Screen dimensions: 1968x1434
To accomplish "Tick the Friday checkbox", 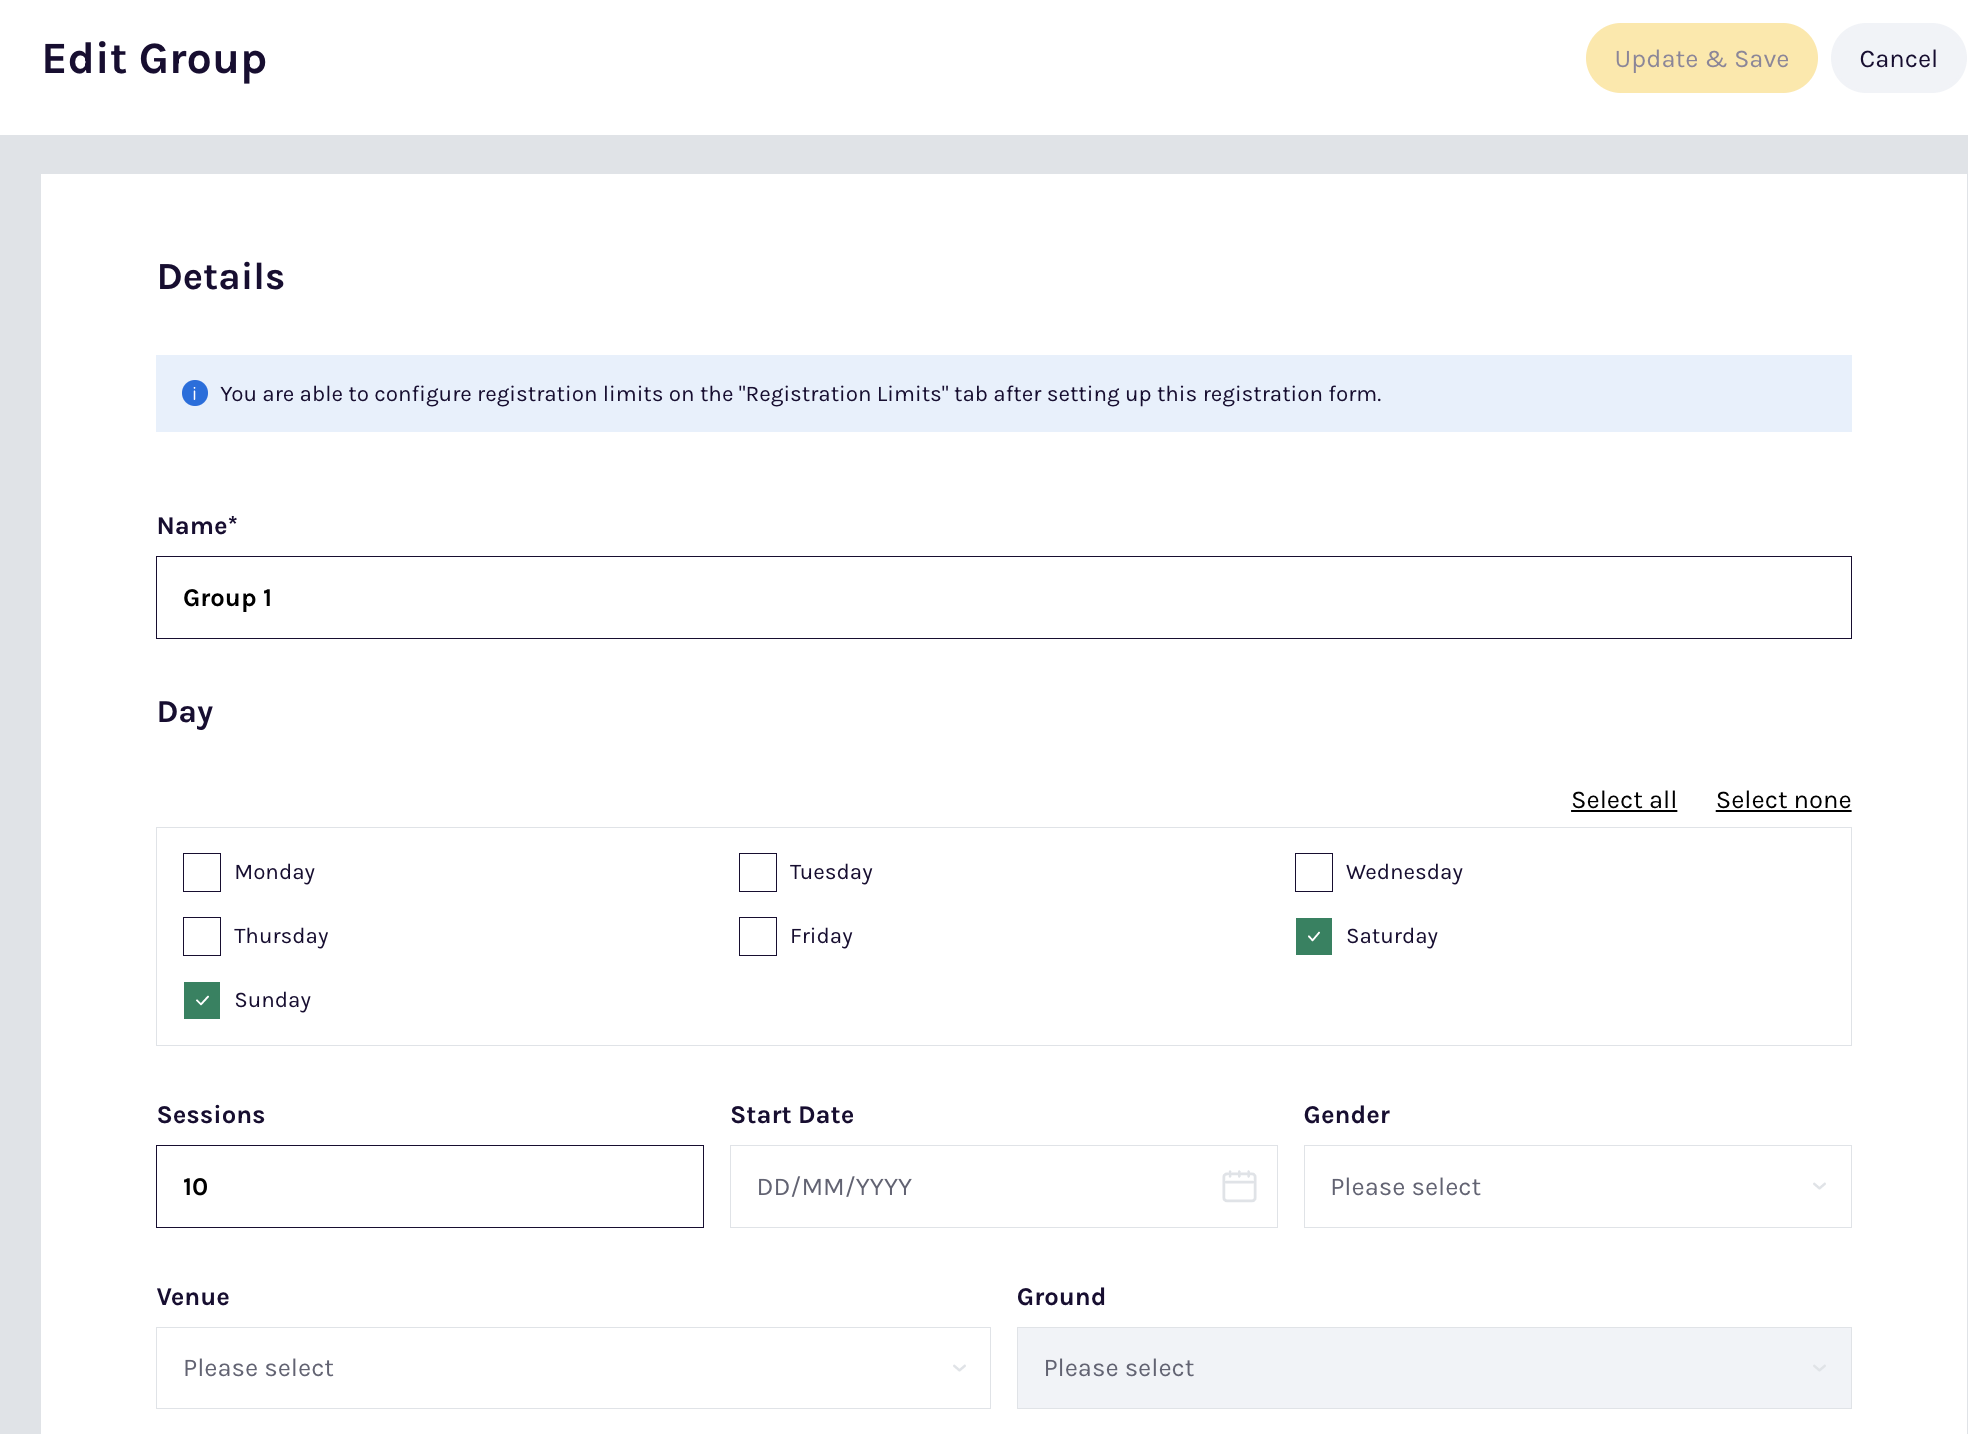I will coord(758,936).
